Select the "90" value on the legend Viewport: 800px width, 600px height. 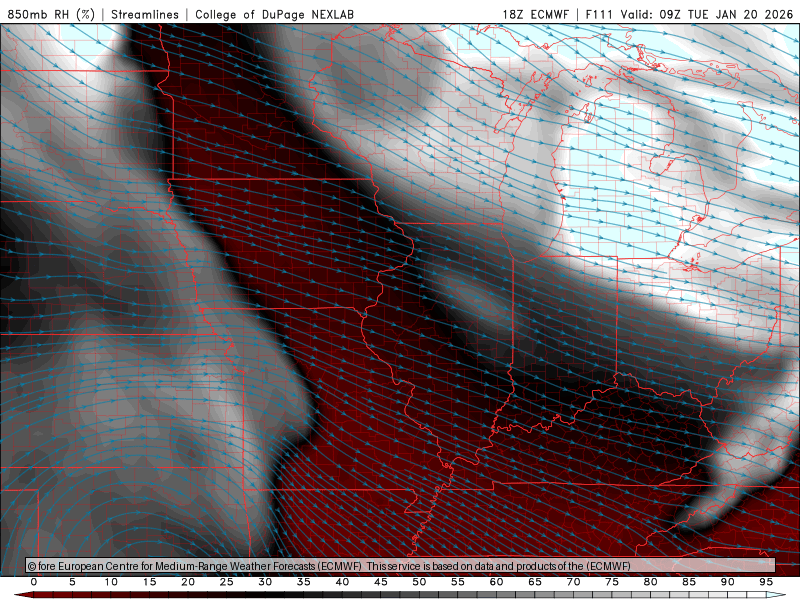(727, 582)
